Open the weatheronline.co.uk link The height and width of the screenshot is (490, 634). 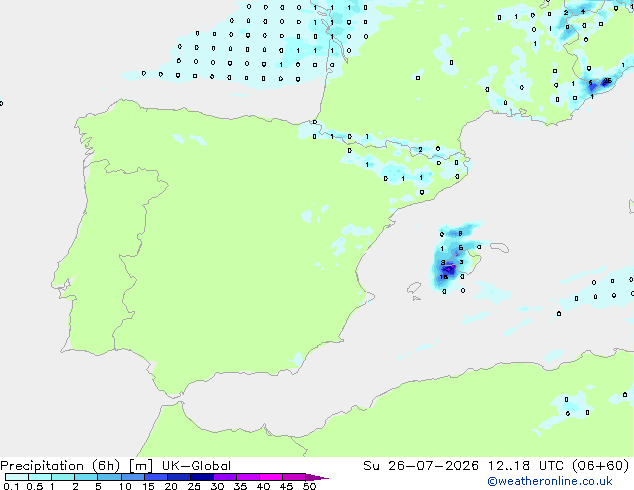click(x=550, y=481)
